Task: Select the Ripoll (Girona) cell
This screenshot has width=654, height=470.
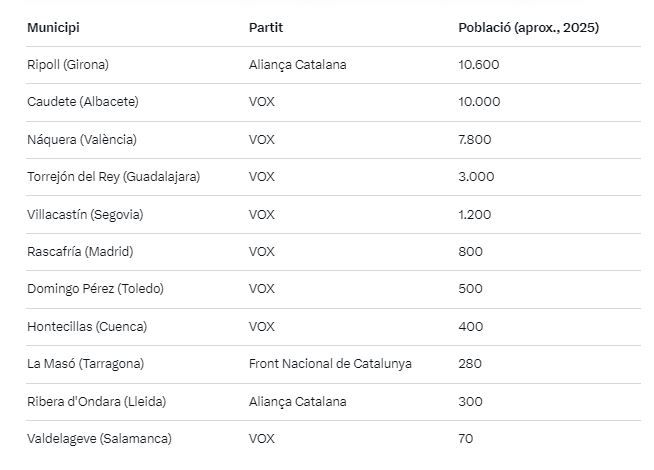Action: (68, 65)
